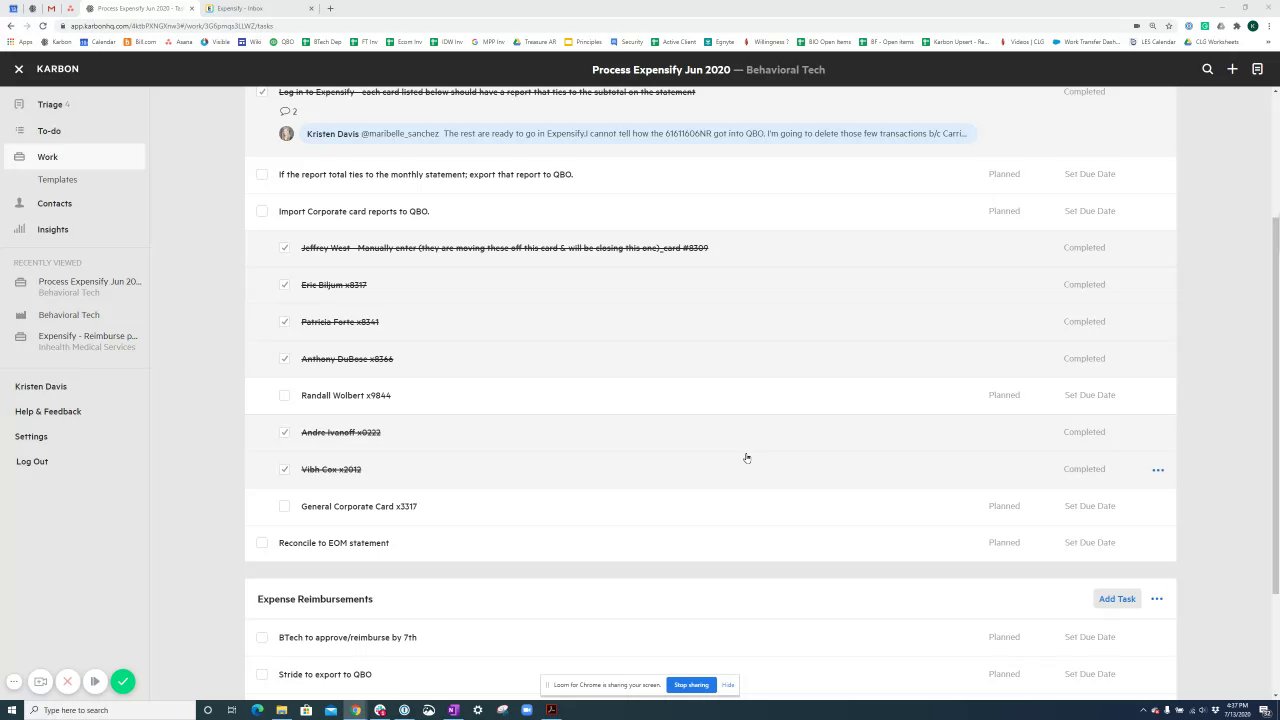The width and height of the screenshot is (1280, 720).
Task: Go to To-do in sidebar
Action: point(49,131)
